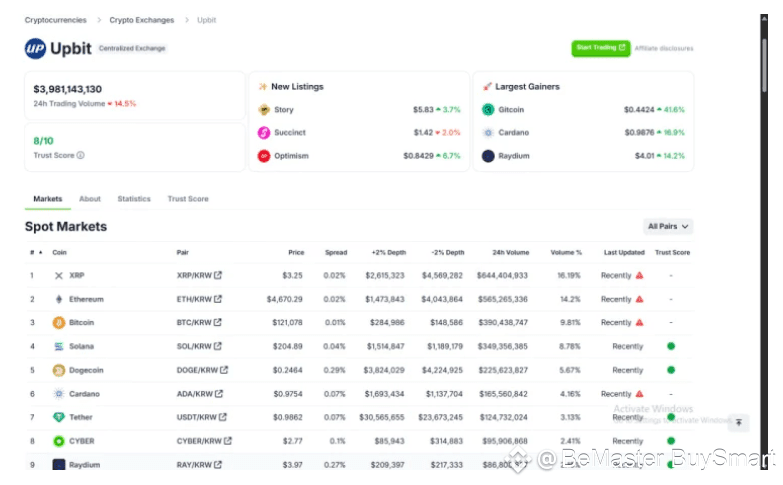Click green trust score dot for Dogecoin

pos(671,370)
